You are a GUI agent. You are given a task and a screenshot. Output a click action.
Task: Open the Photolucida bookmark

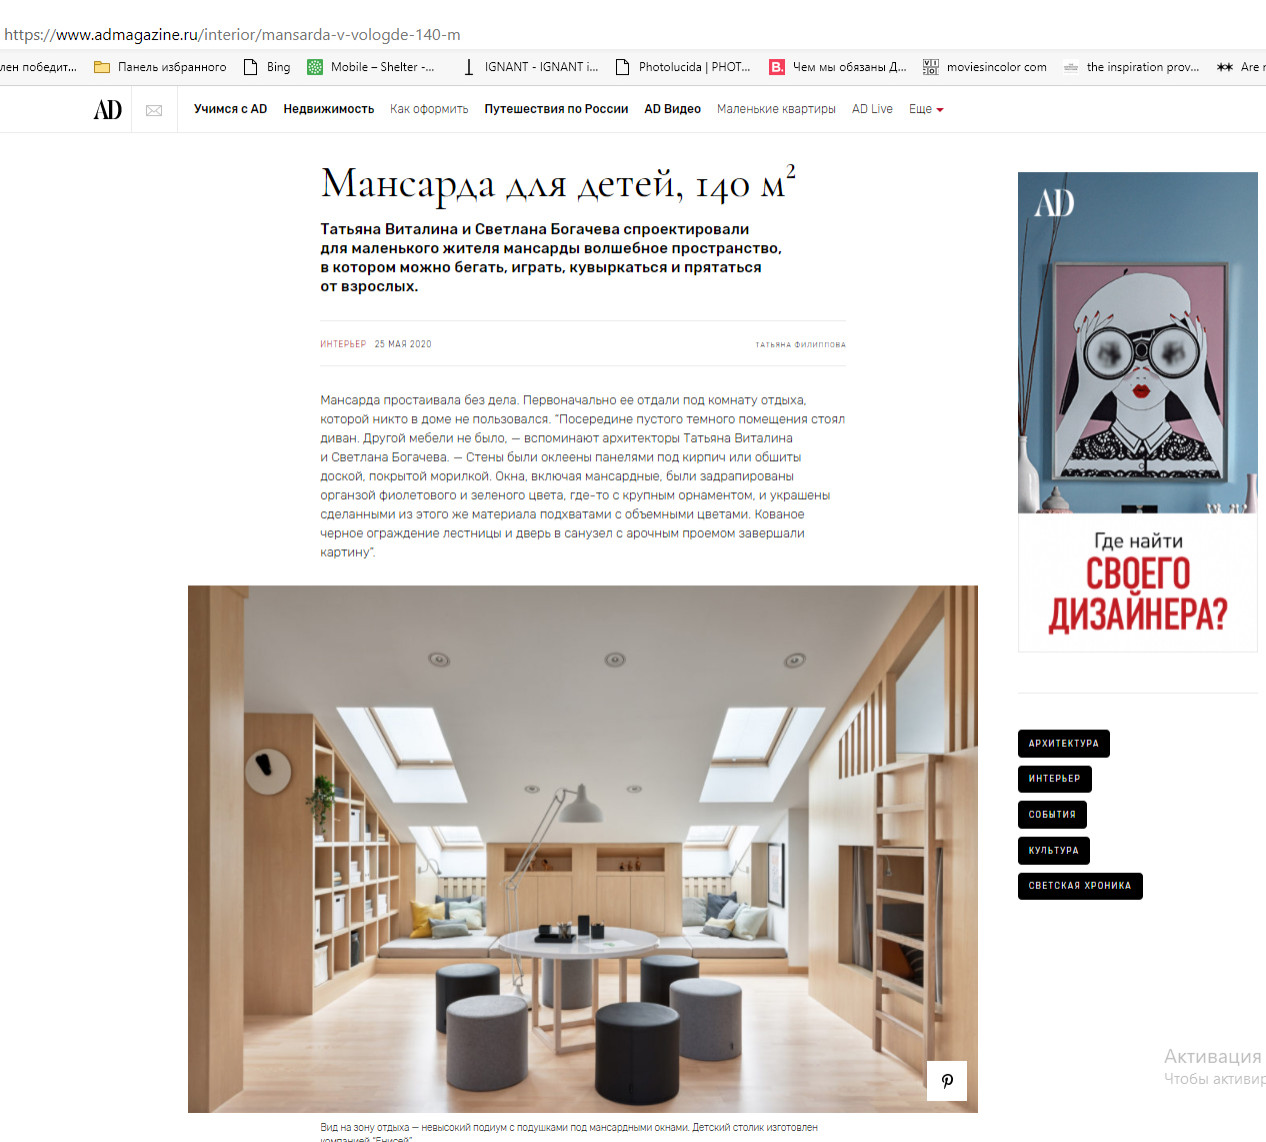(x=683, y=67)
